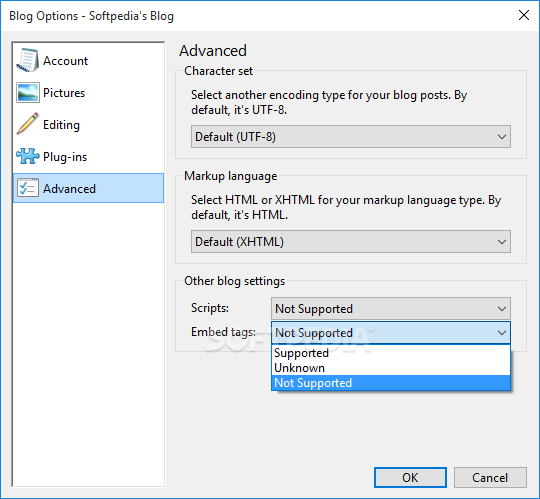540x499 pixels.
Task: Click the Advanced checklist icon
Action: click(28, 188)
